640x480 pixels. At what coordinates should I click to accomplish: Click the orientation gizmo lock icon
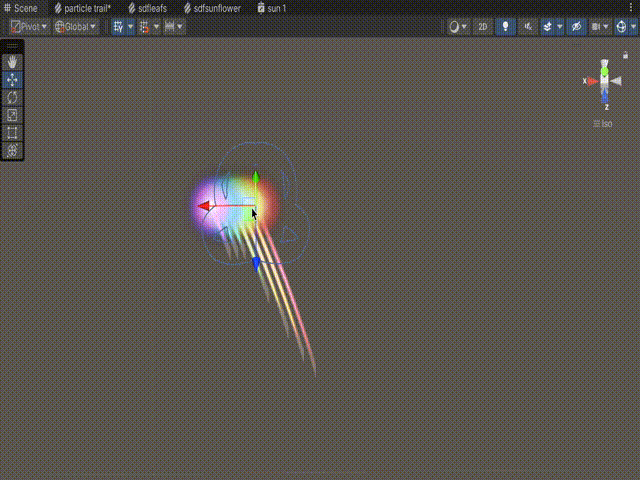coord(625,55)
